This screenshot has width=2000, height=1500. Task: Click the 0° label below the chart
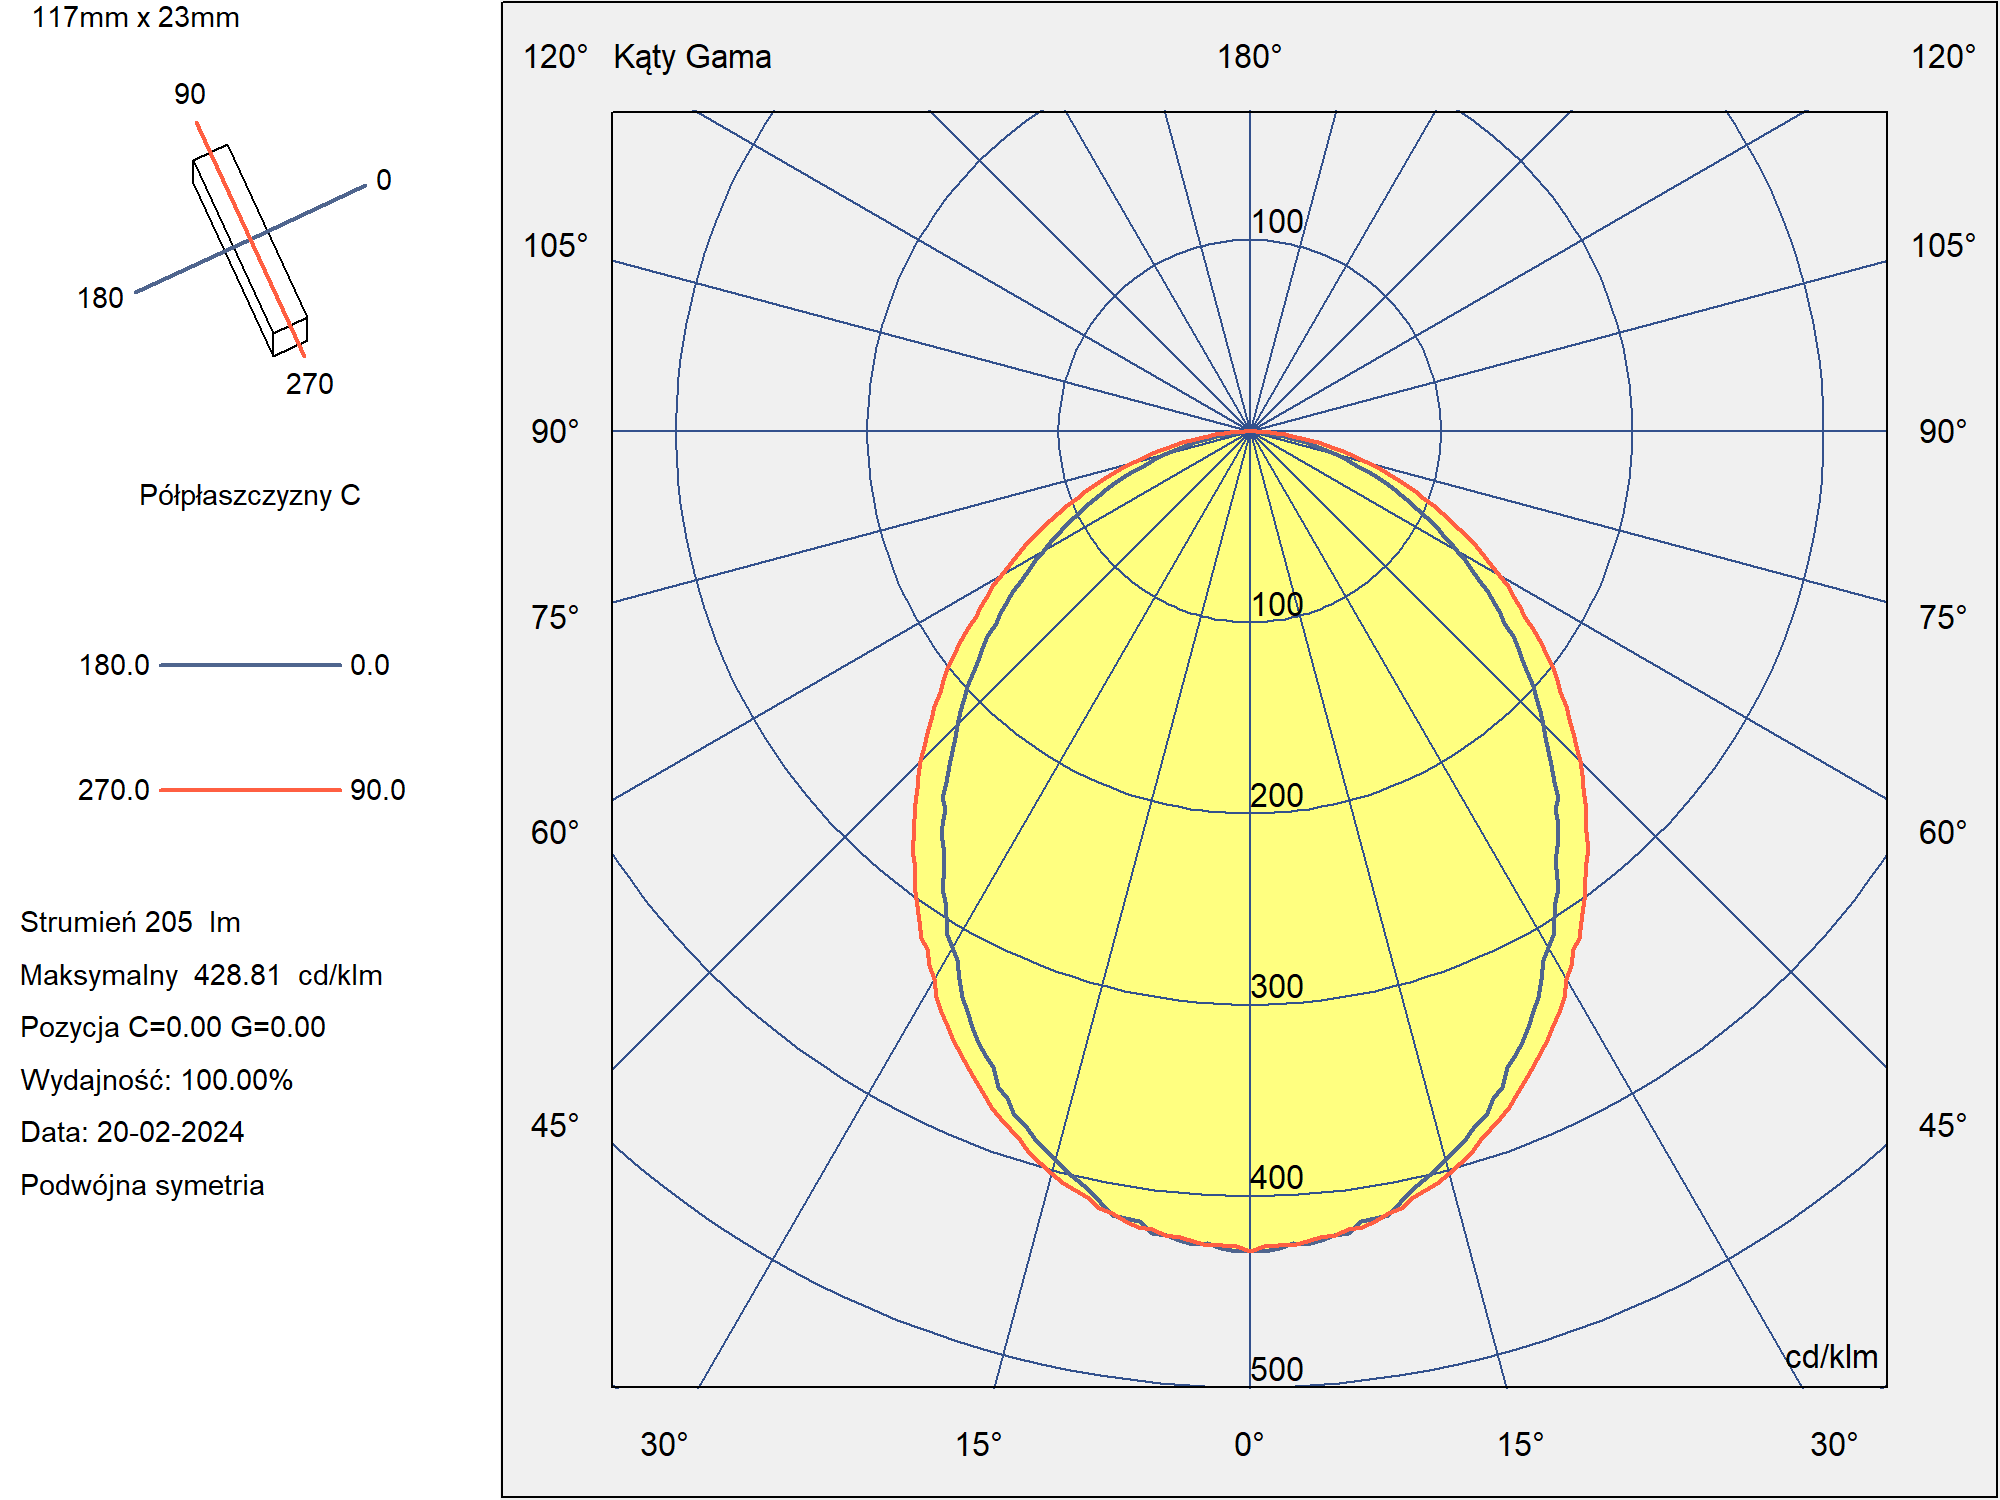1249,1444
